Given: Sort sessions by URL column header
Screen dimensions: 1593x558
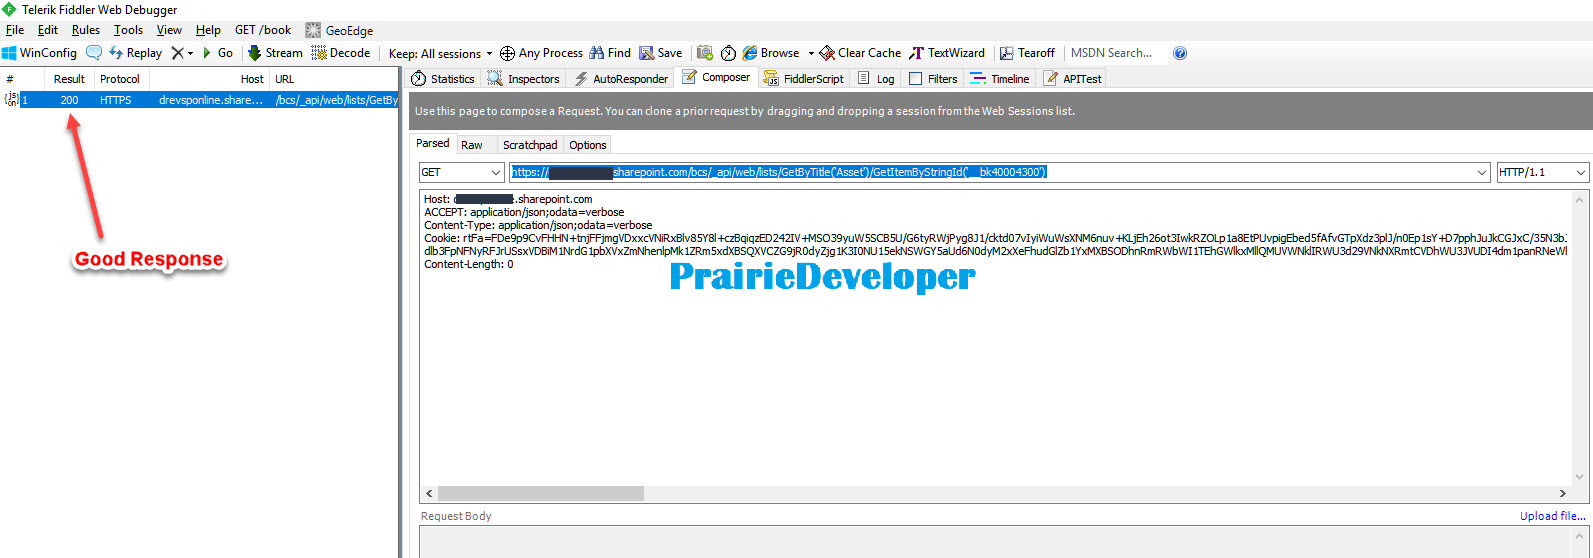Looking at the screenshot, I should click(x=334, y=79).
